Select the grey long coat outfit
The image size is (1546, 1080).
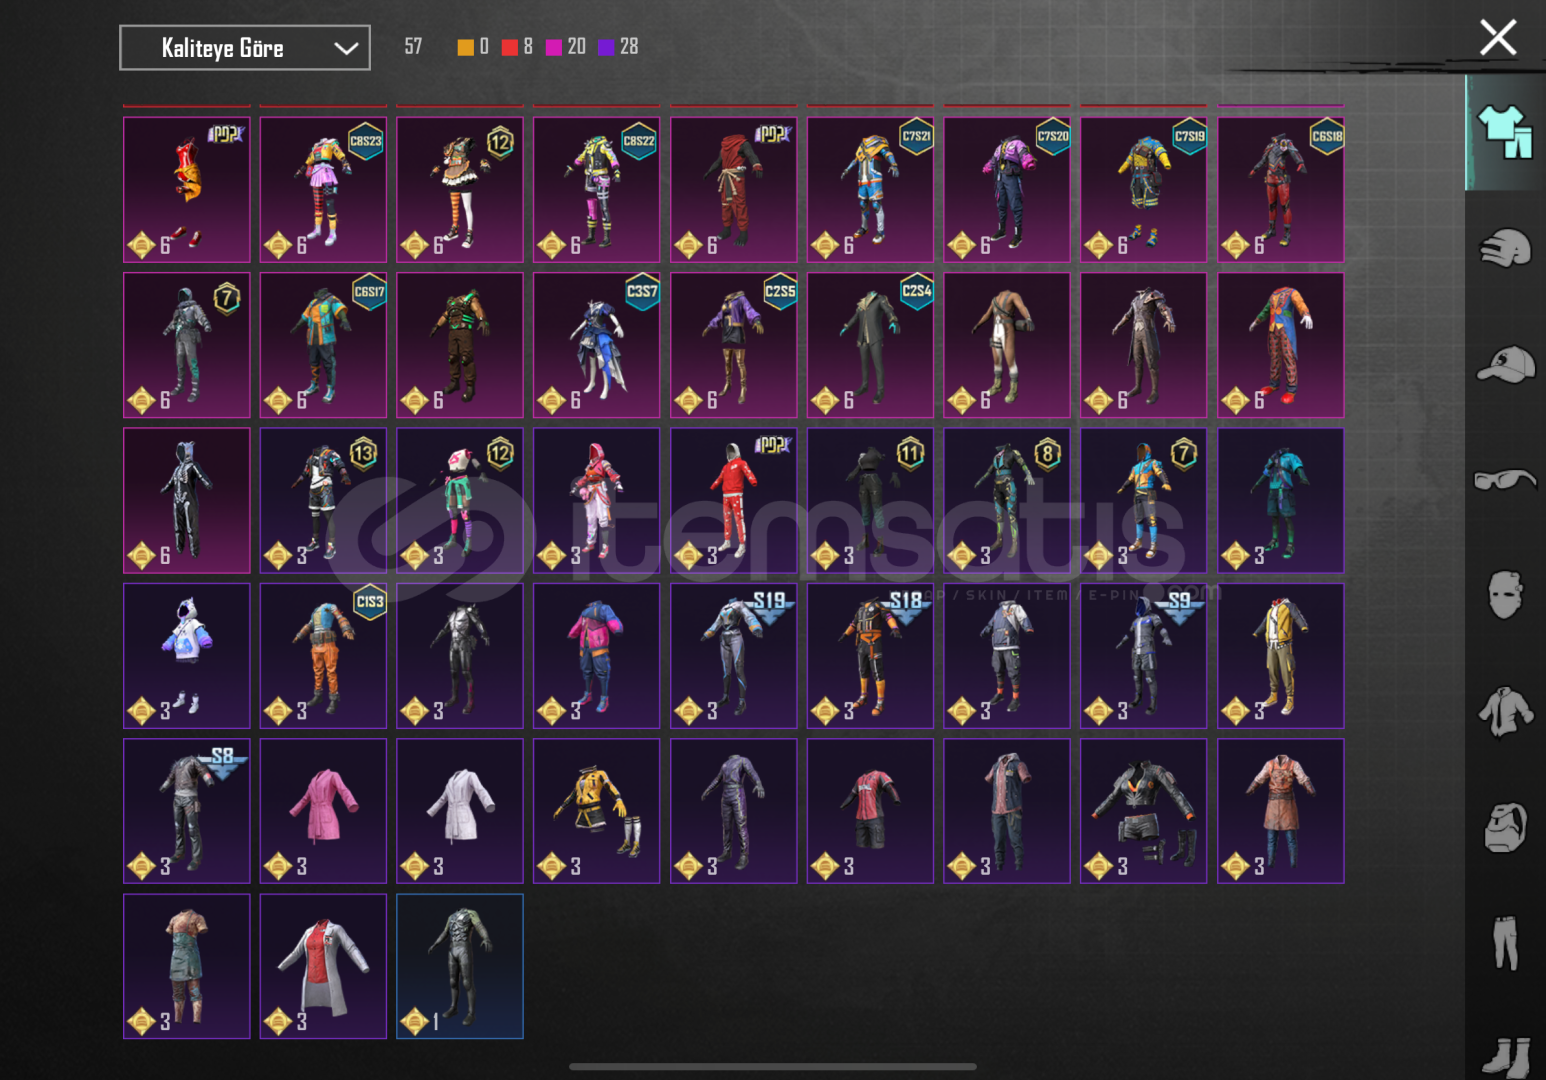pos(1144,345)
